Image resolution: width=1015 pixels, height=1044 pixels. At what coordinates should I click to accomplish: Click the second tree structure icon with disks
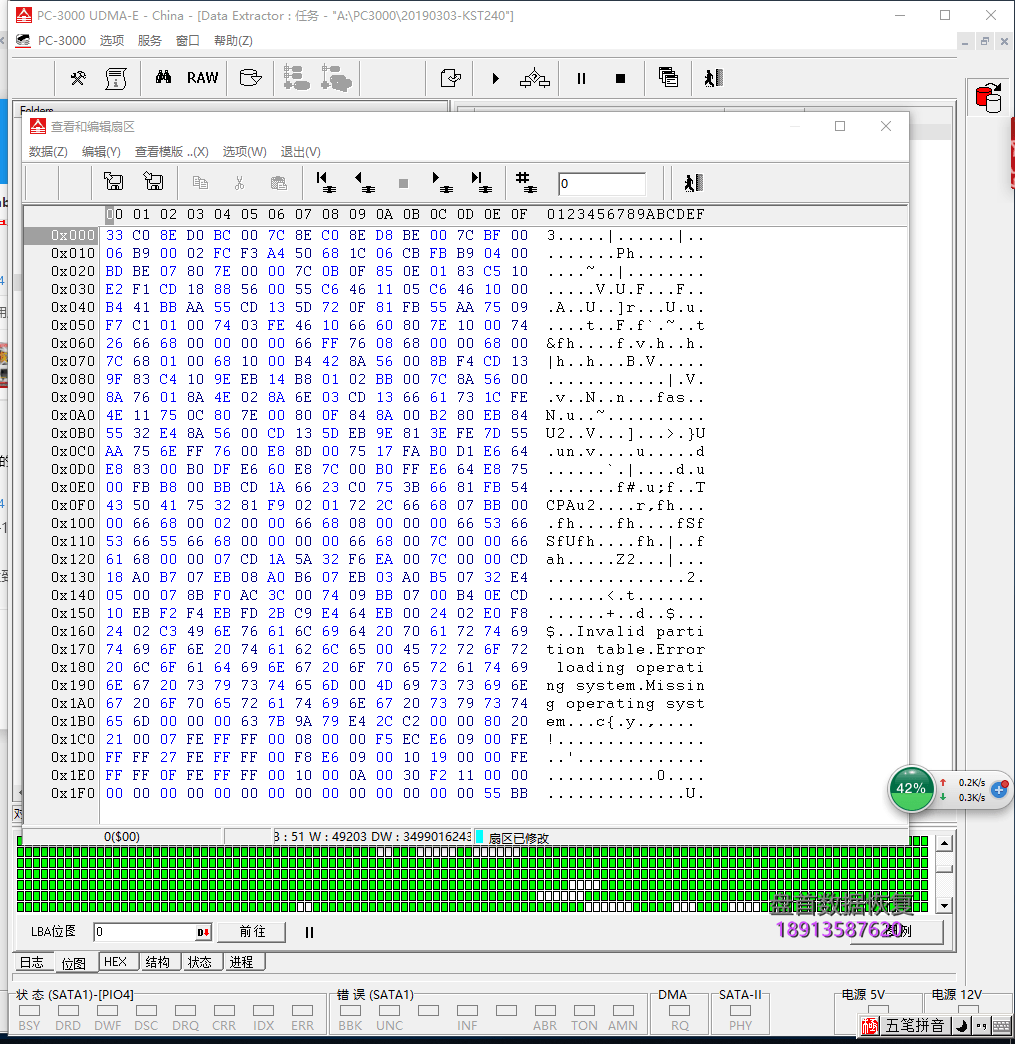point(336,78)
